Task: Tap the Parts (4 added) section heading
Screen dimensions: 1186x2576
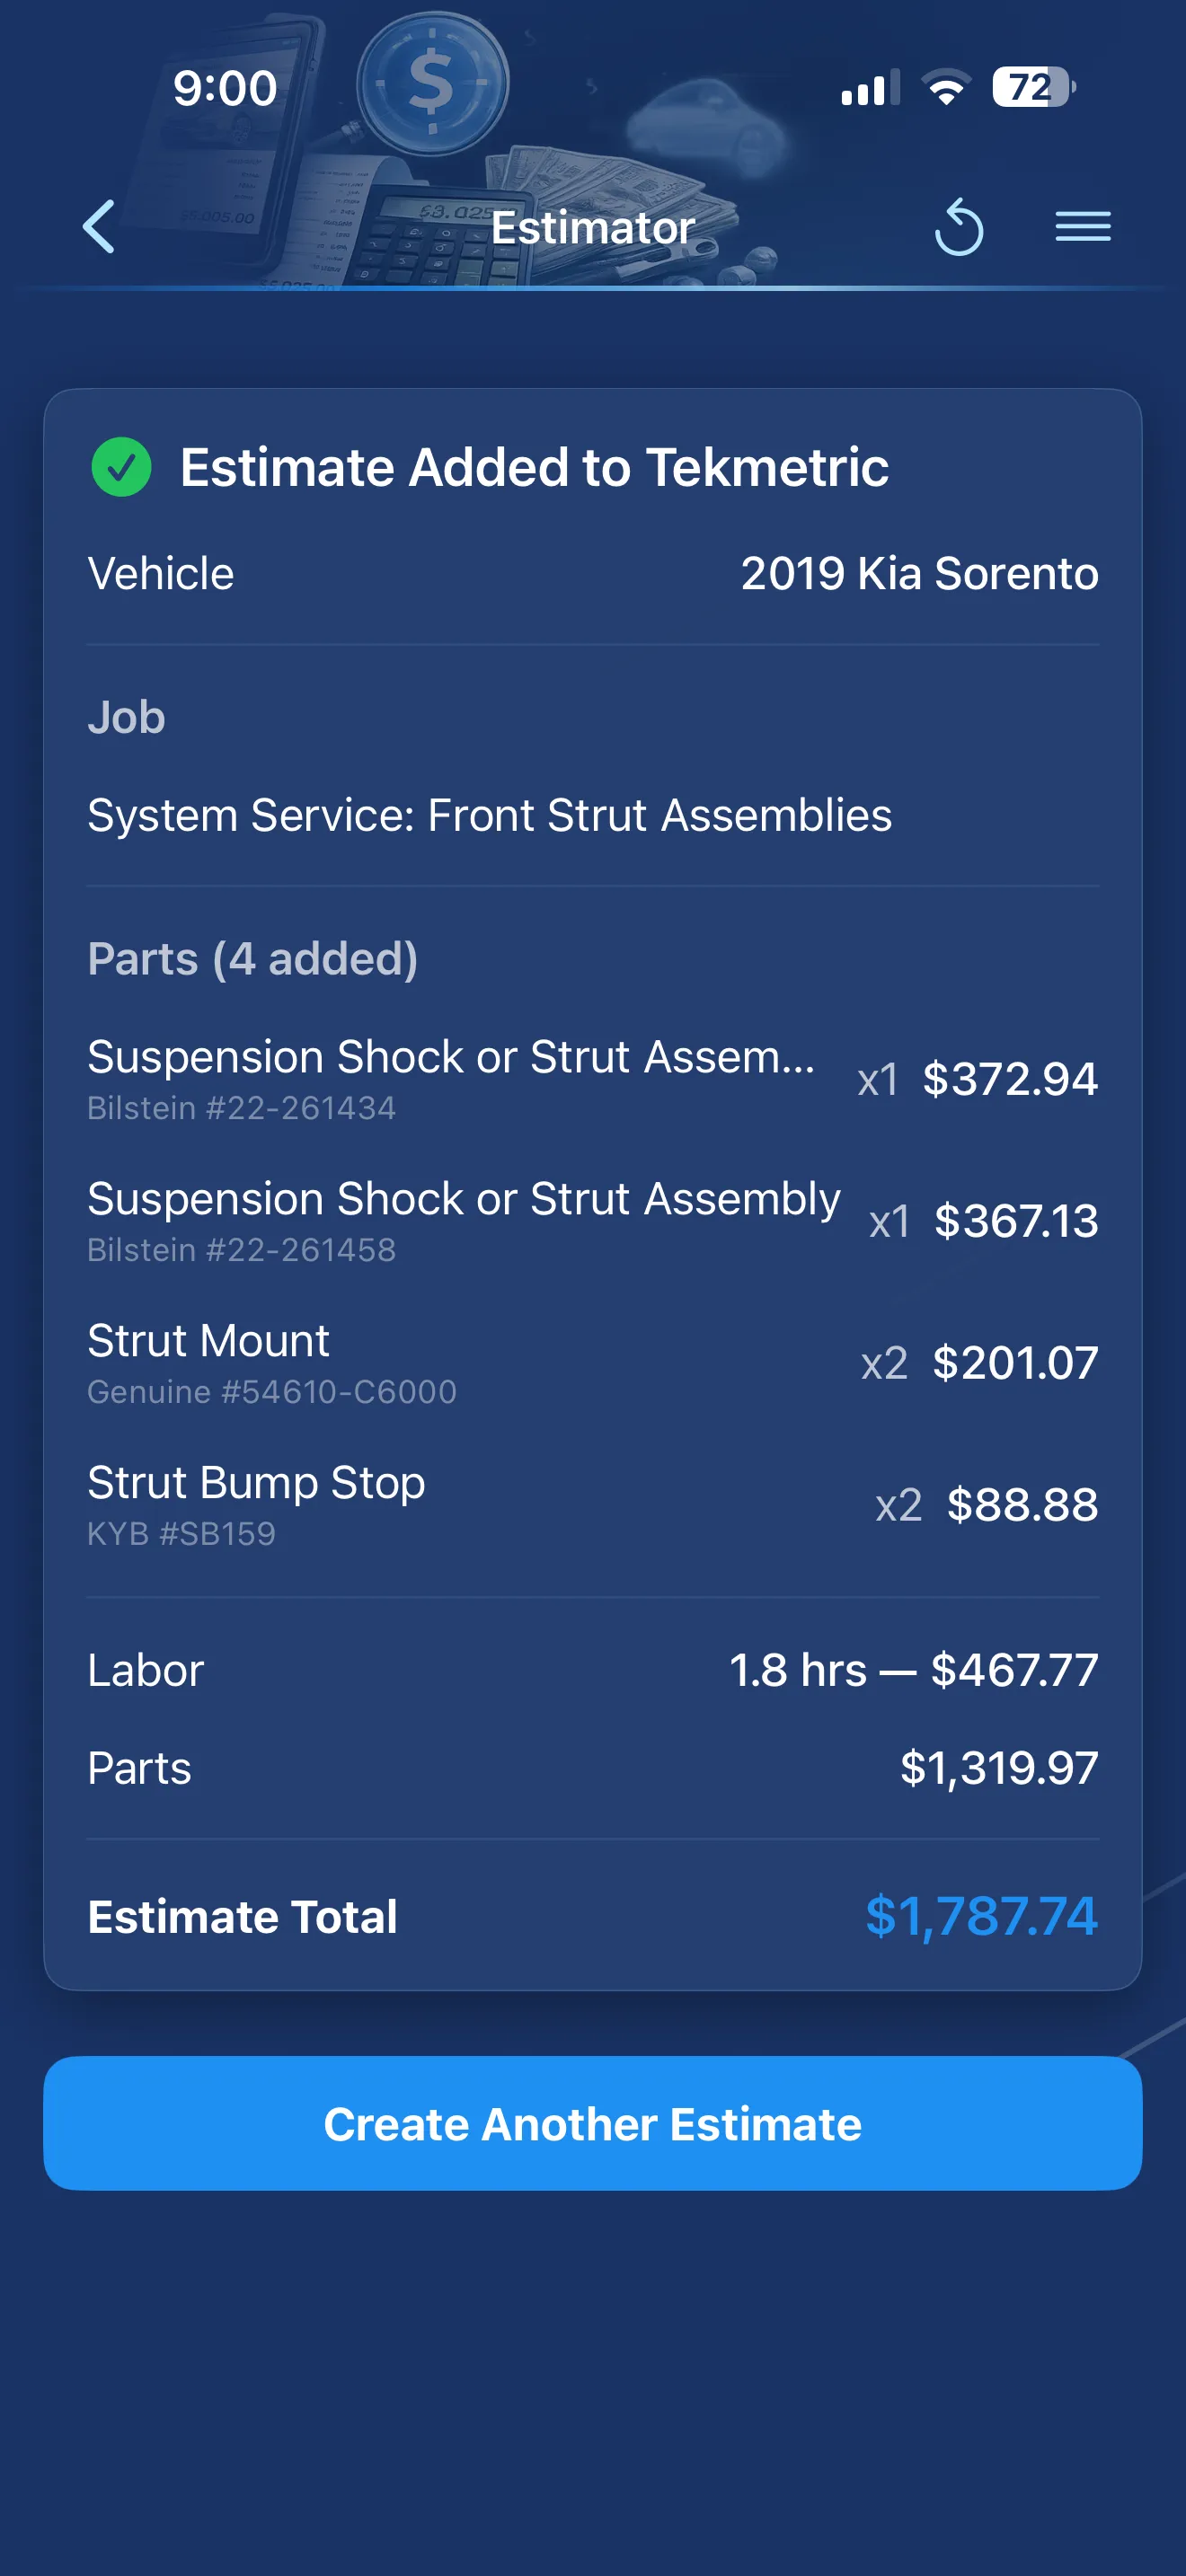Action: pyautogui.click(x=253, y=957)
